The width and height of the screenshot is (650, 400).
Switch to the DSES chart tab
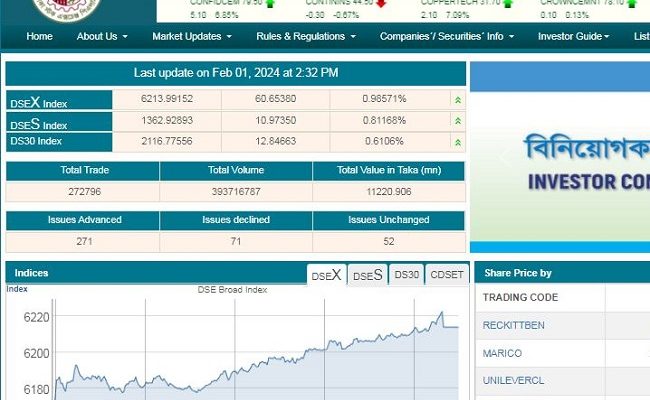[368, 275]
